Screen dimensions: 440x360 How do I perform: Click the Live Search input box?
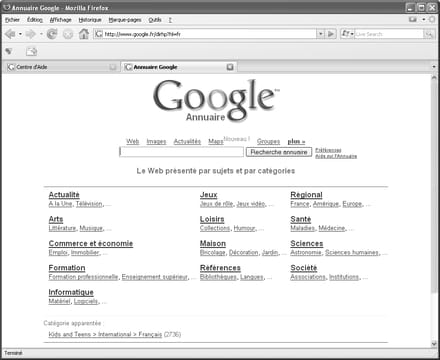click(x=389, y=34)
